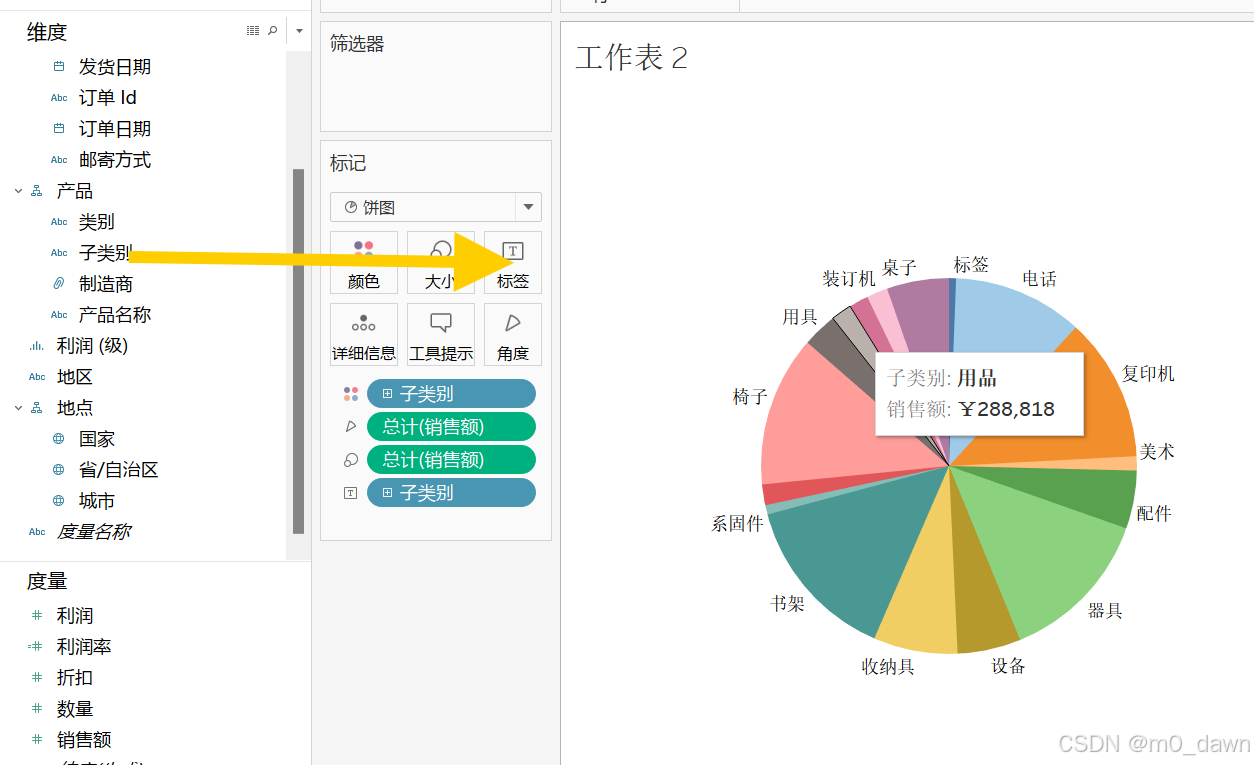Image resolution: width=1254 pixels, height=765 pixels.
Task: Click the 收纳具 pie slice label
Action: coord(889,666)
